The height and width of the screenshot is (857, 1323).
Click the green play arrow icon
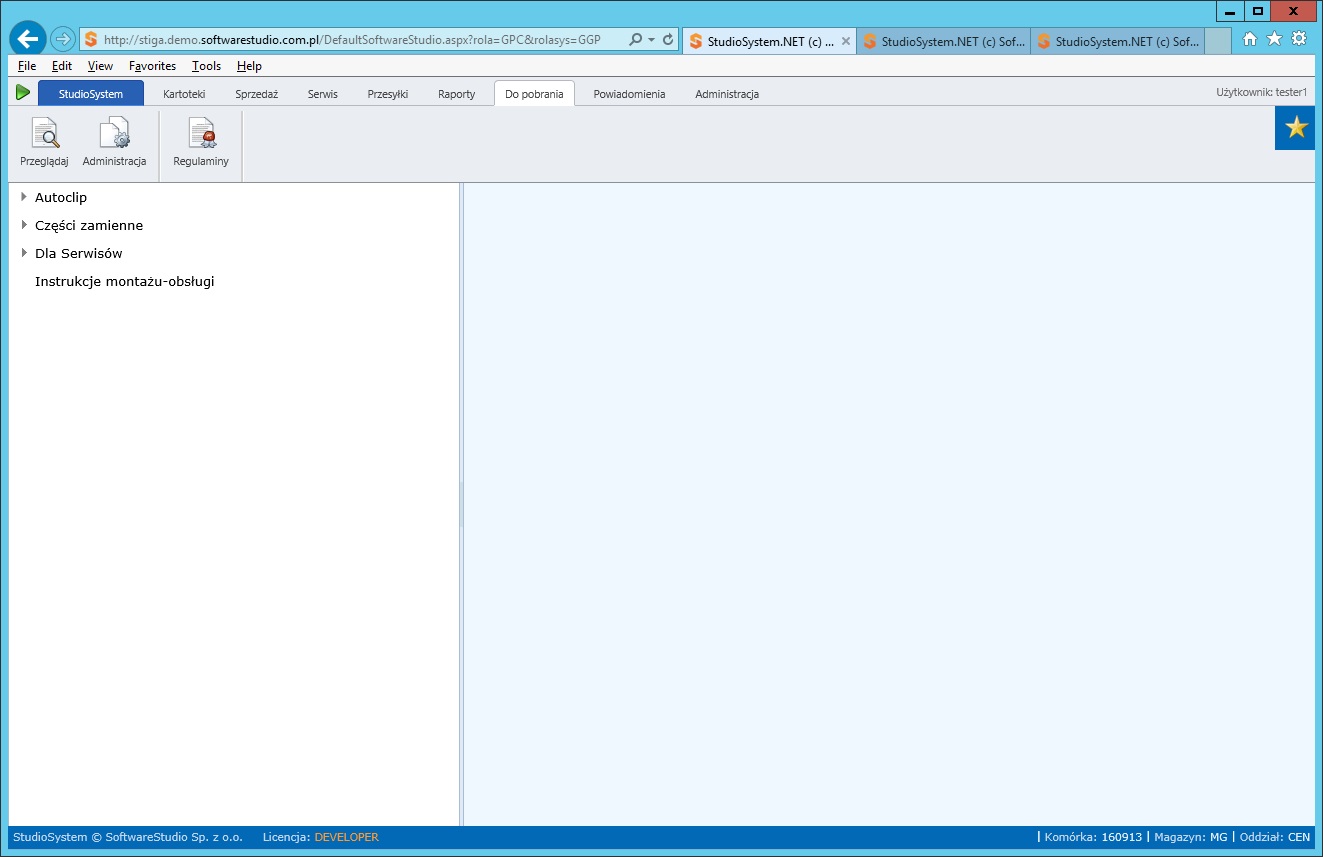tap(23, 93)
